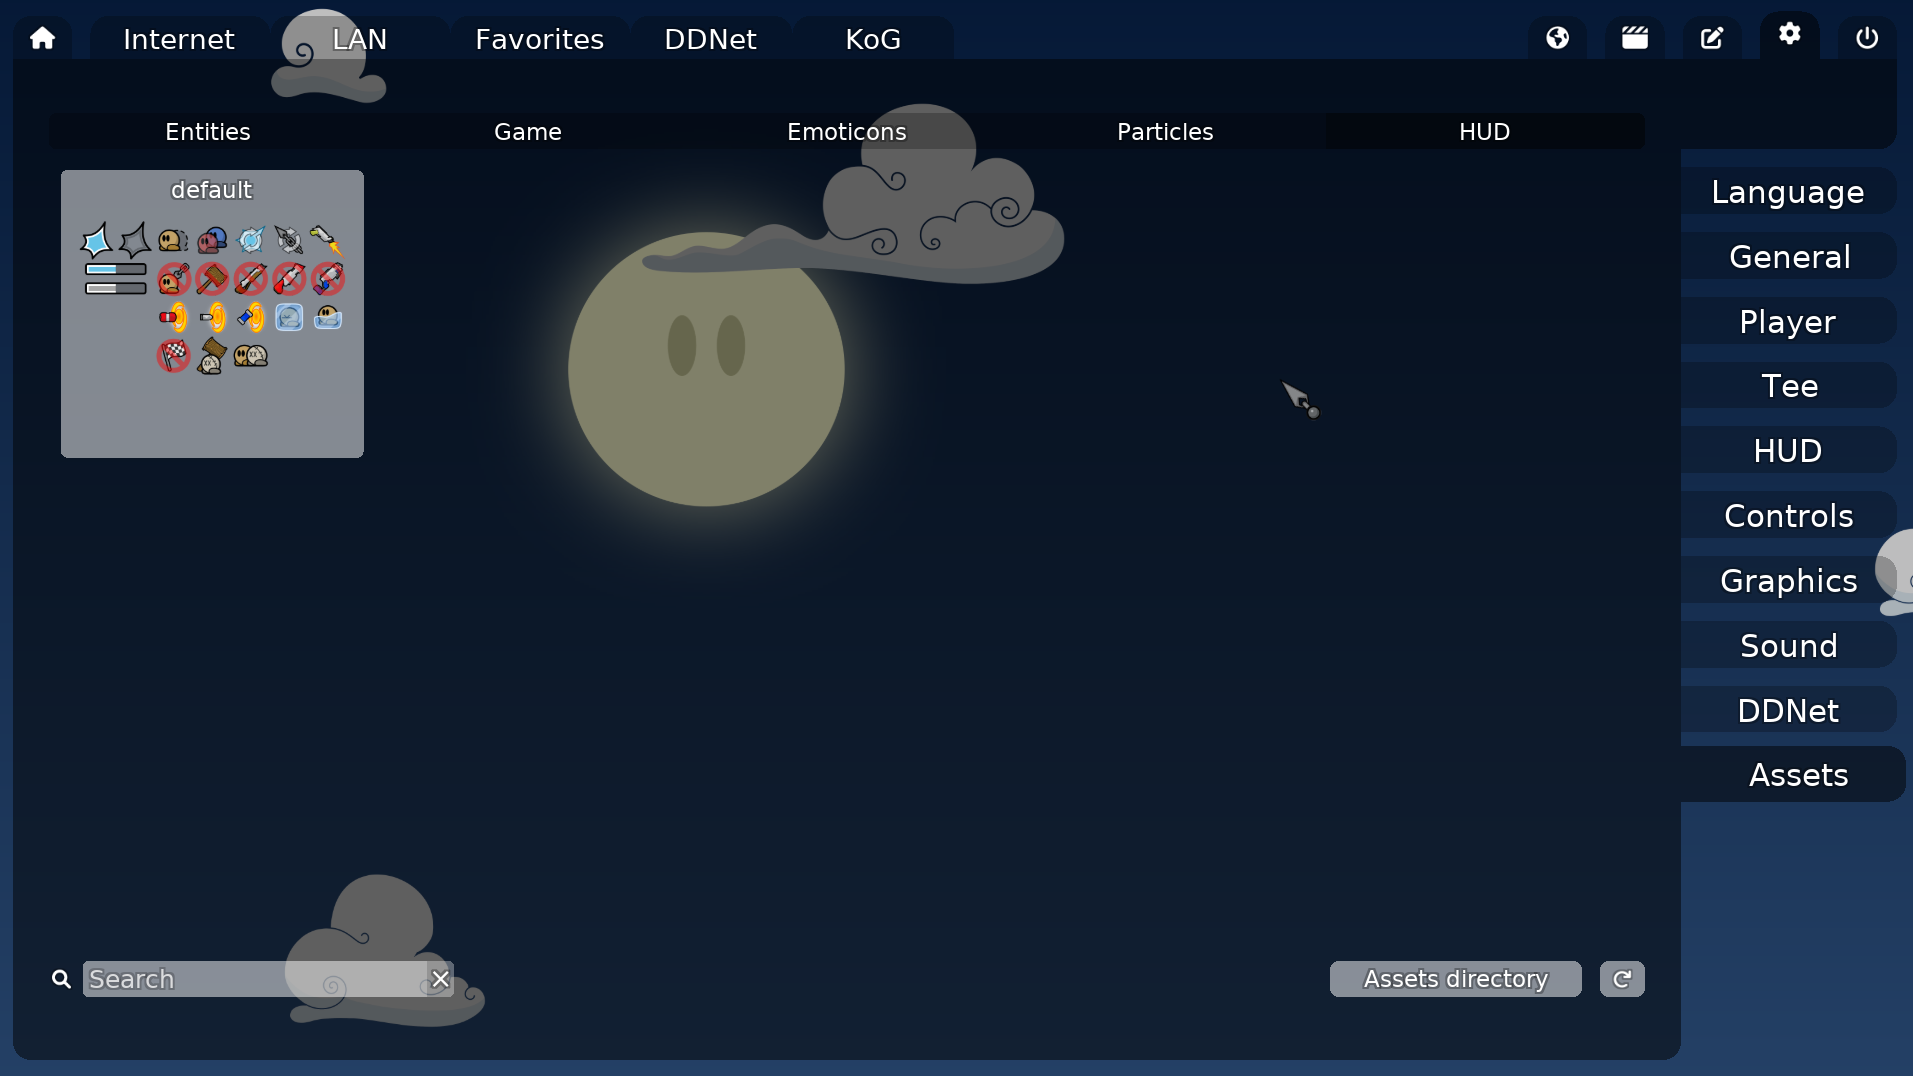This screenshot has width=1913, height=1076.
Task: Focus the Search input field
Action: point(256,979)
